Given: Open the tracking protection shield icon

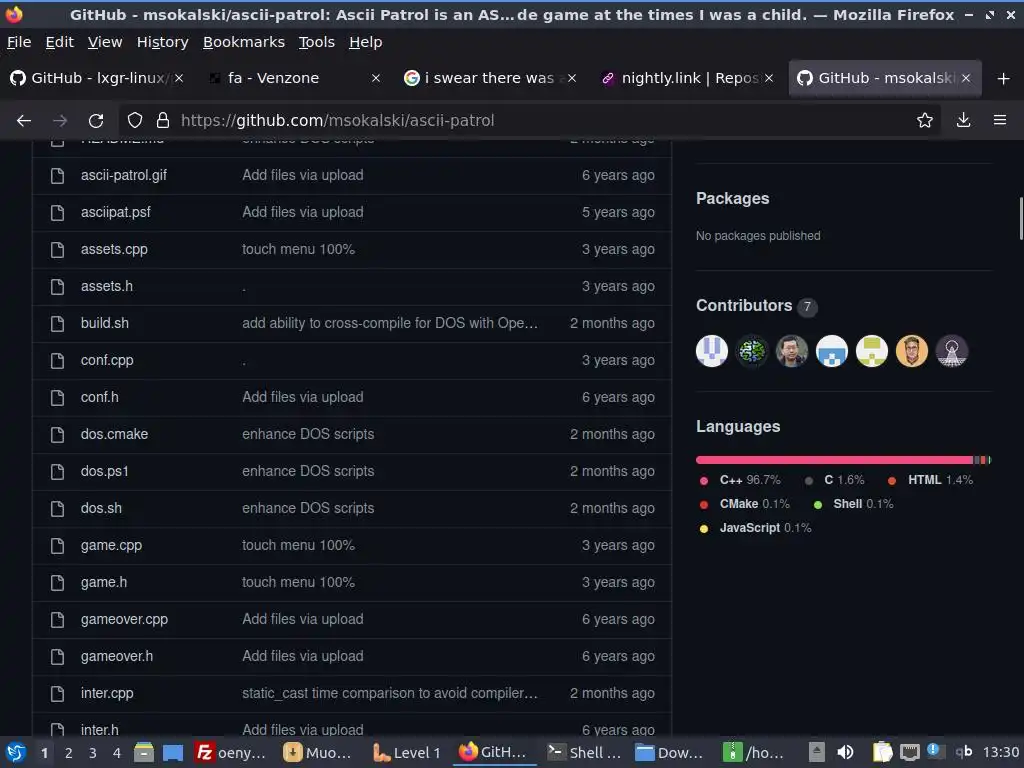Looking at the screenshot, I should (x=135, y=120).
